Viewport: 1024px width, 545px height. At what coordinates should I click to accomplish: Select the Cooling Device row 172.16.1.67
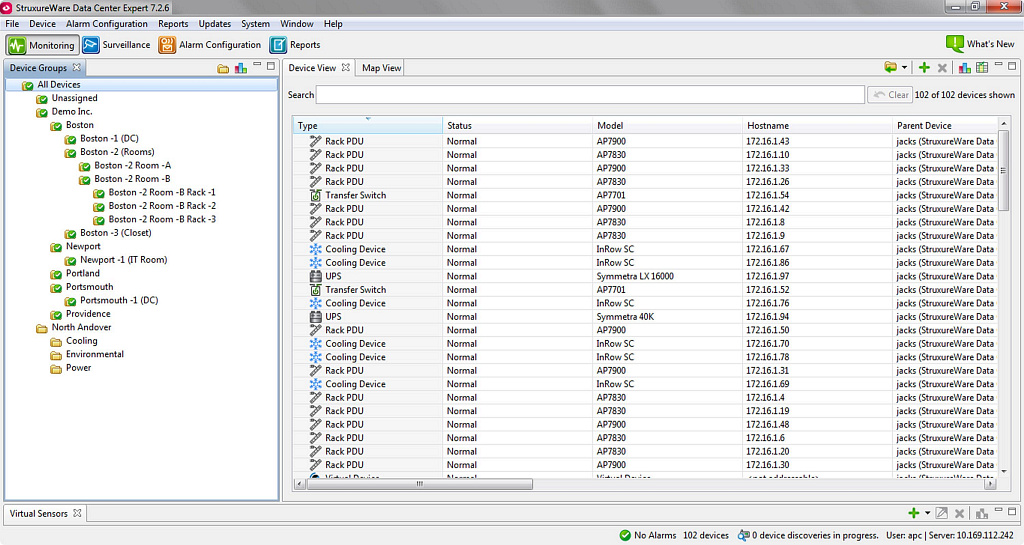645,249
